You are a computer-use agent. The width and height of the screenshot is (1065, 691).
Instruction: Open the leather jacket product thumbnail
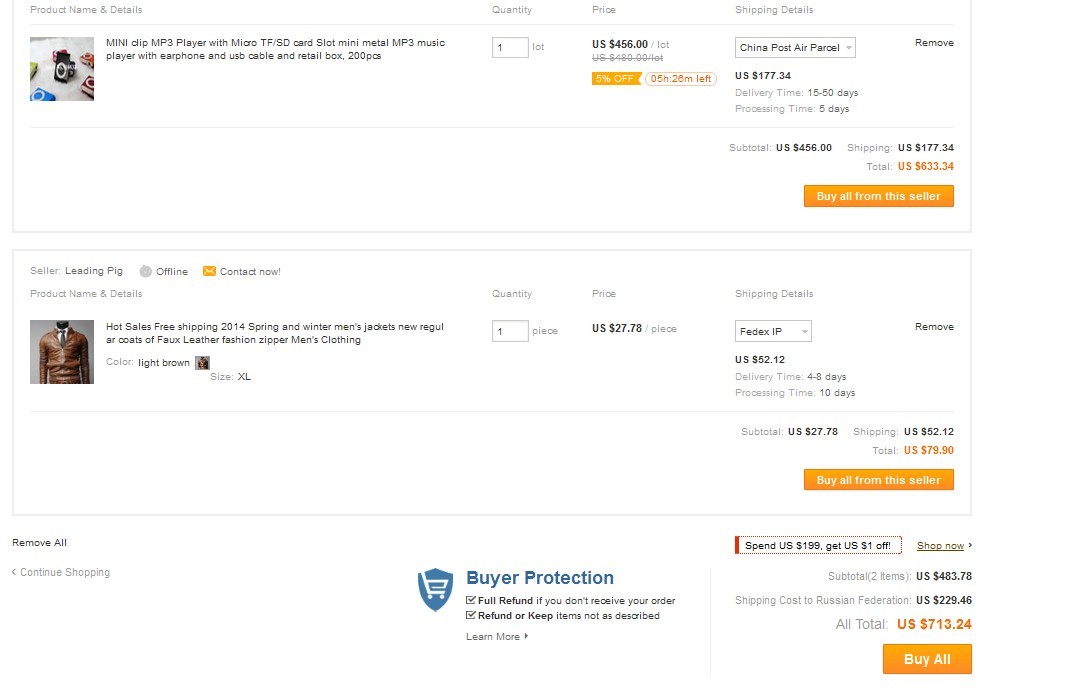pos(62,352)
